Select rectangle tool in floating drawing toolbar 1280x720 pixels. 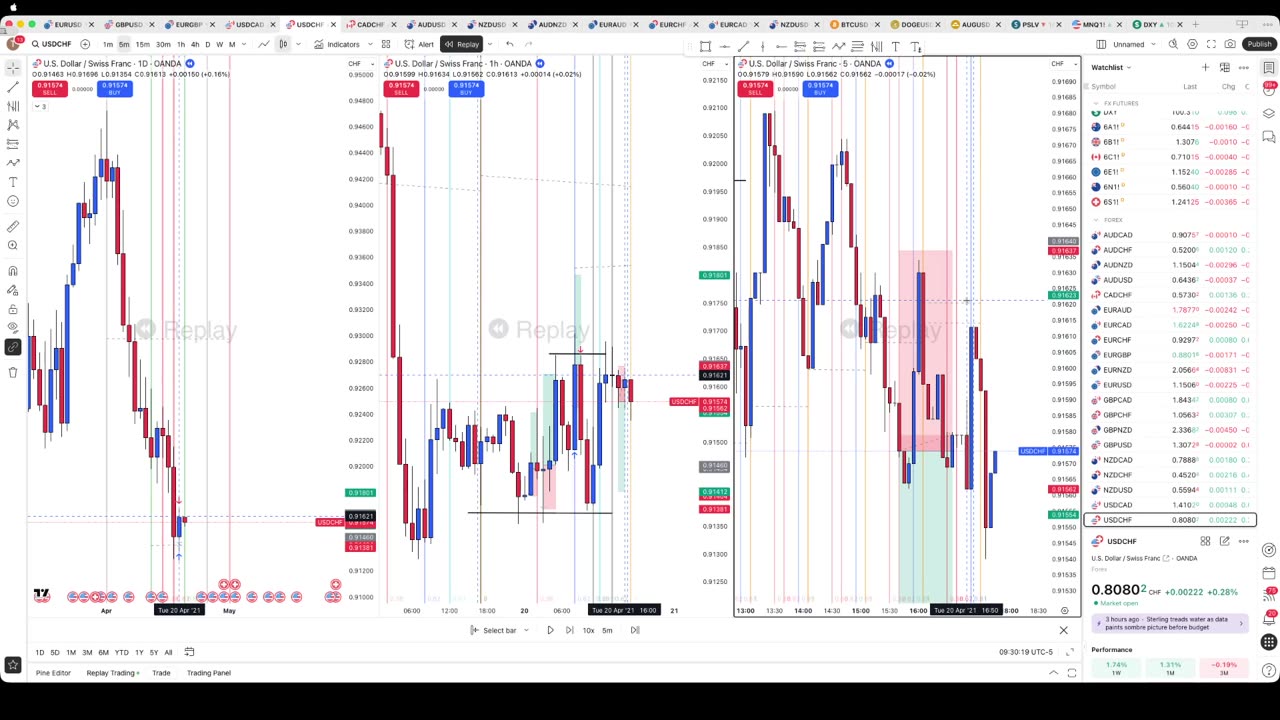click(x=705, y=46)
